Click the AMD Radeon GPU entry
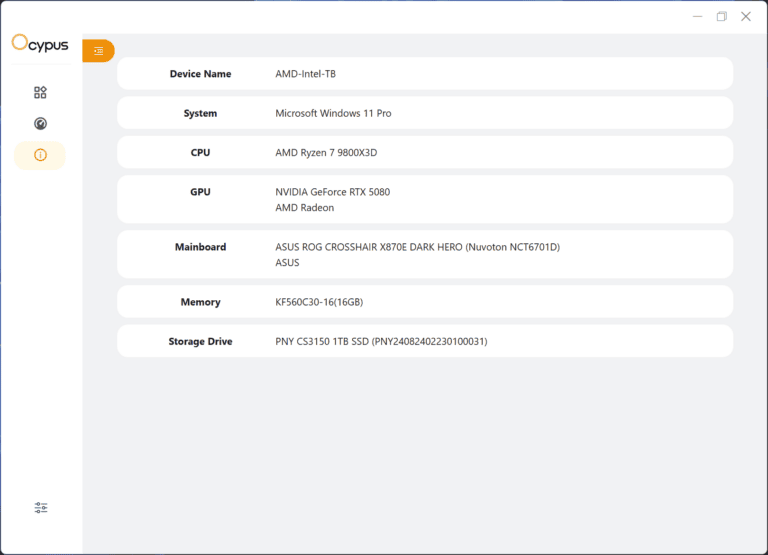Viewport: 768px width, 555px height. pos(304,208)
